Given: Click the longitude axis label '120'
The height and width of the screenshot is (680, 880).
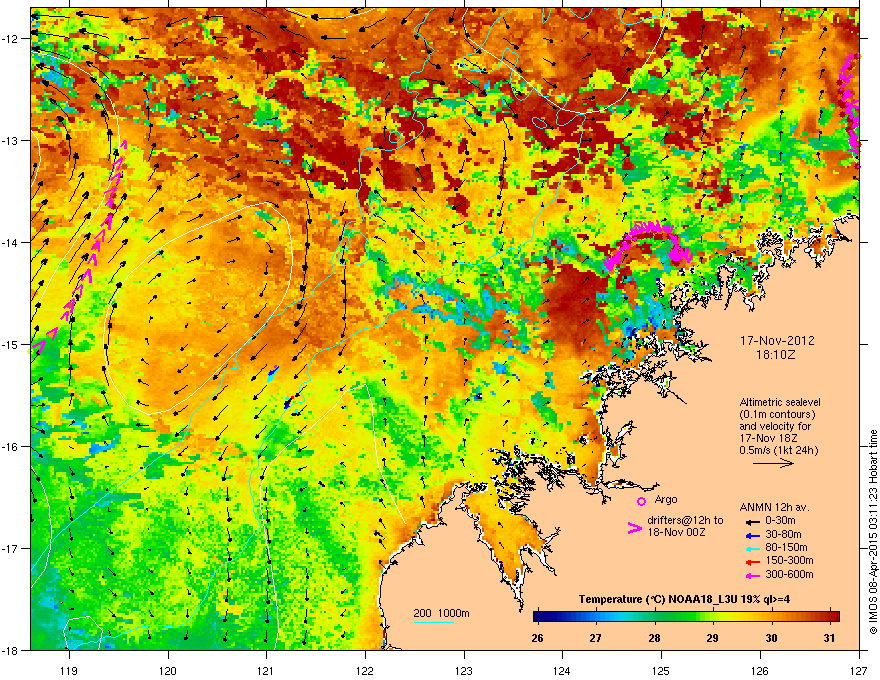Looking at the screenshot, I should [x=168, y=670].
